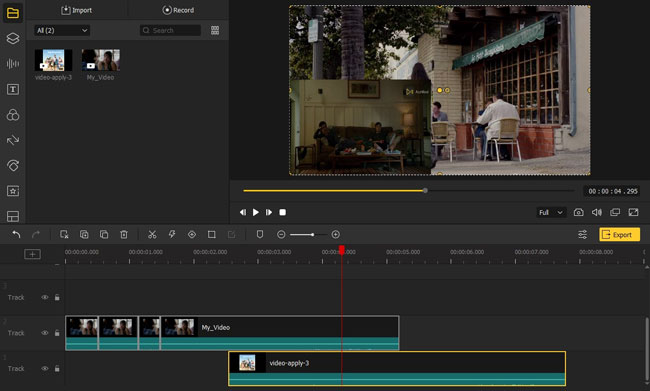This screenshot has width=650, height=391.
Task: Open the Animations panel in sidebar
Action: tap(13, 165)
